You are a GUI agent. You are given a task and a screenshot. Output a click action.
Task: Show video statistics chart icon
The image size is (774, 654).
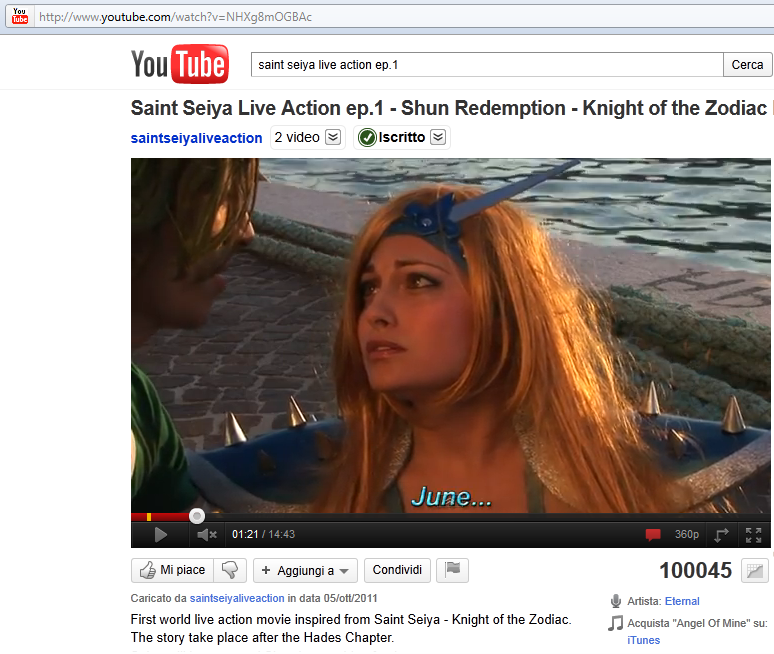coord(755,571)
